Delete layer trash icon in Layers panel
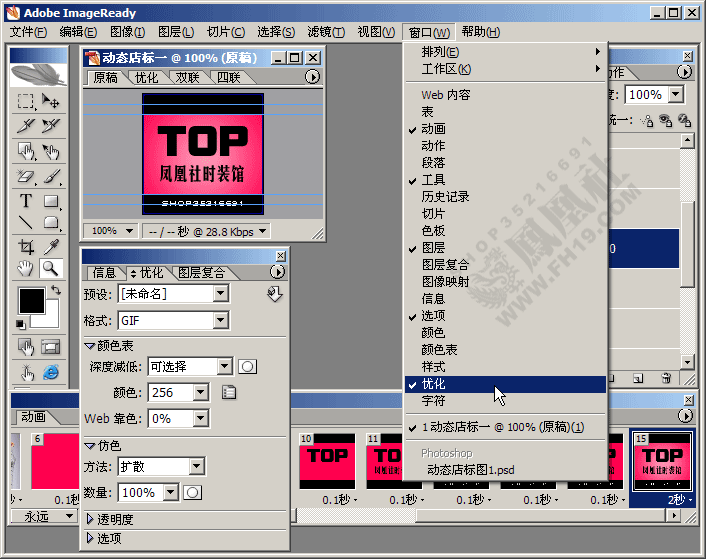Screen dimensions: 706x559 pyautogui.click(x=666, y=379)
